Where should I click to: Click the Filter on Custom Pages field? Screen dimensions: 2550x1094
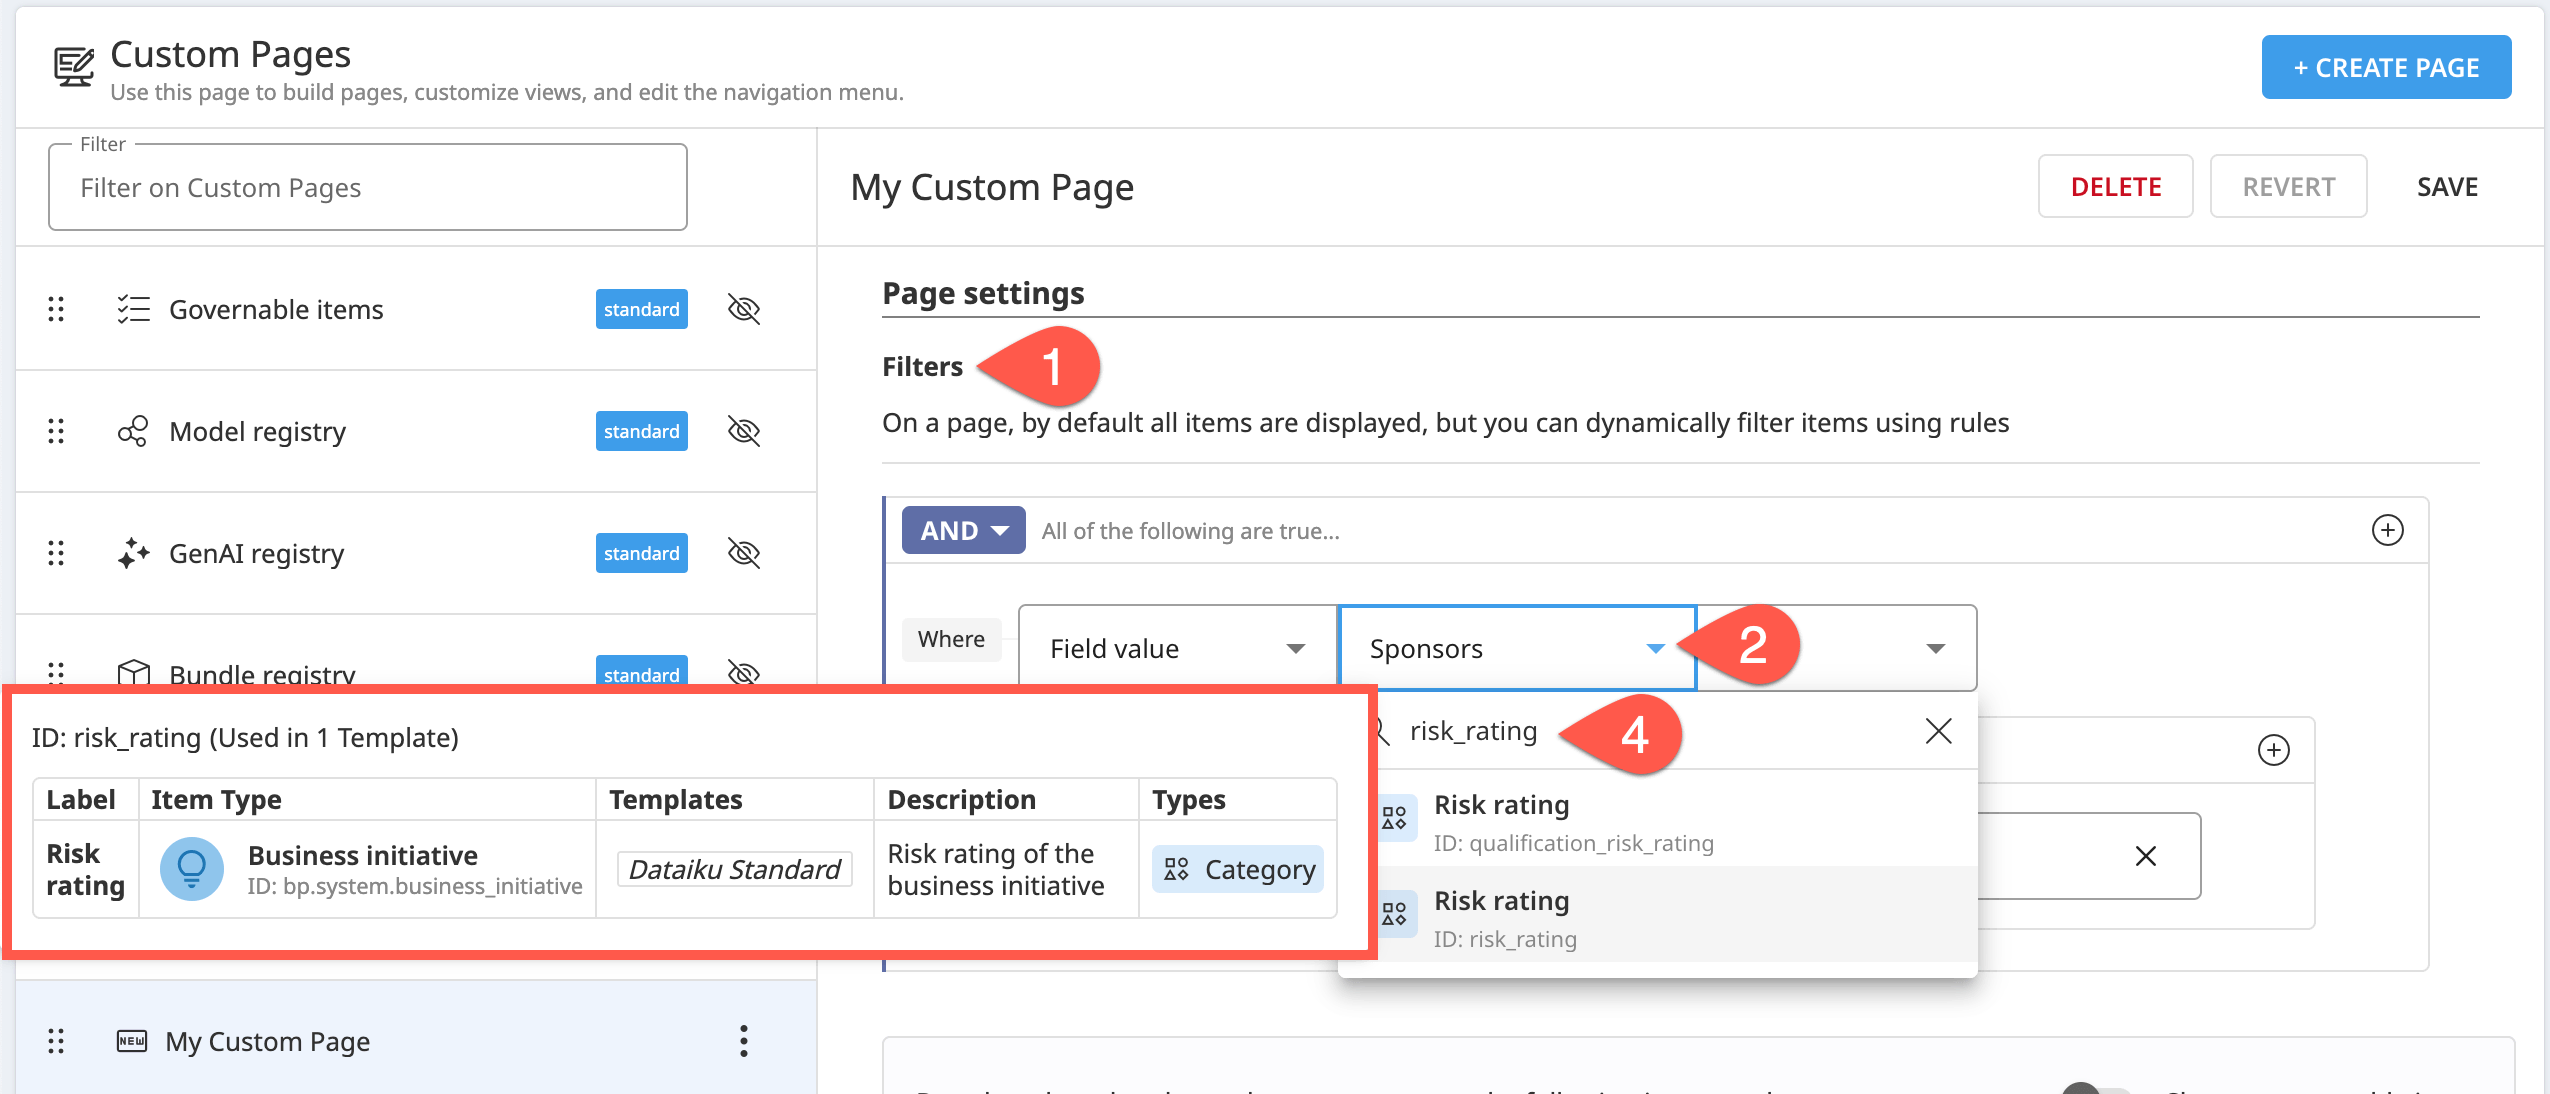366,187
